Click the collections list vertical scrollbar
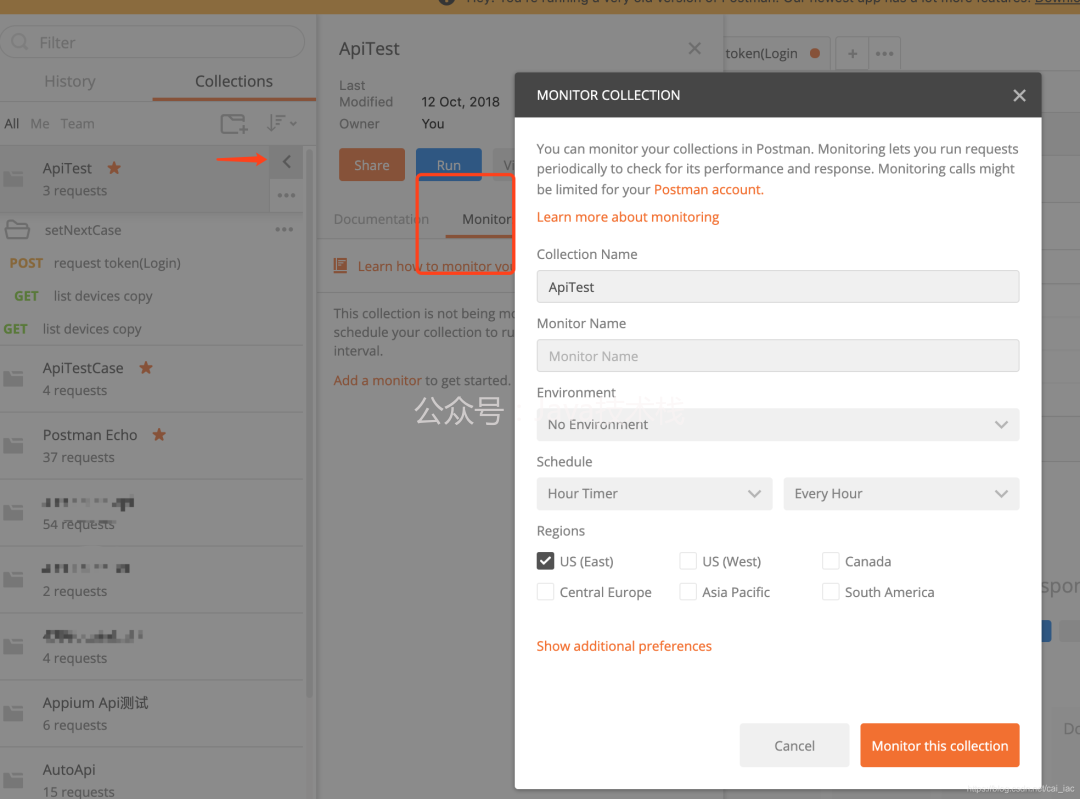The width and height of the screenshot is (1080, 799). click(x=309, y=424)
